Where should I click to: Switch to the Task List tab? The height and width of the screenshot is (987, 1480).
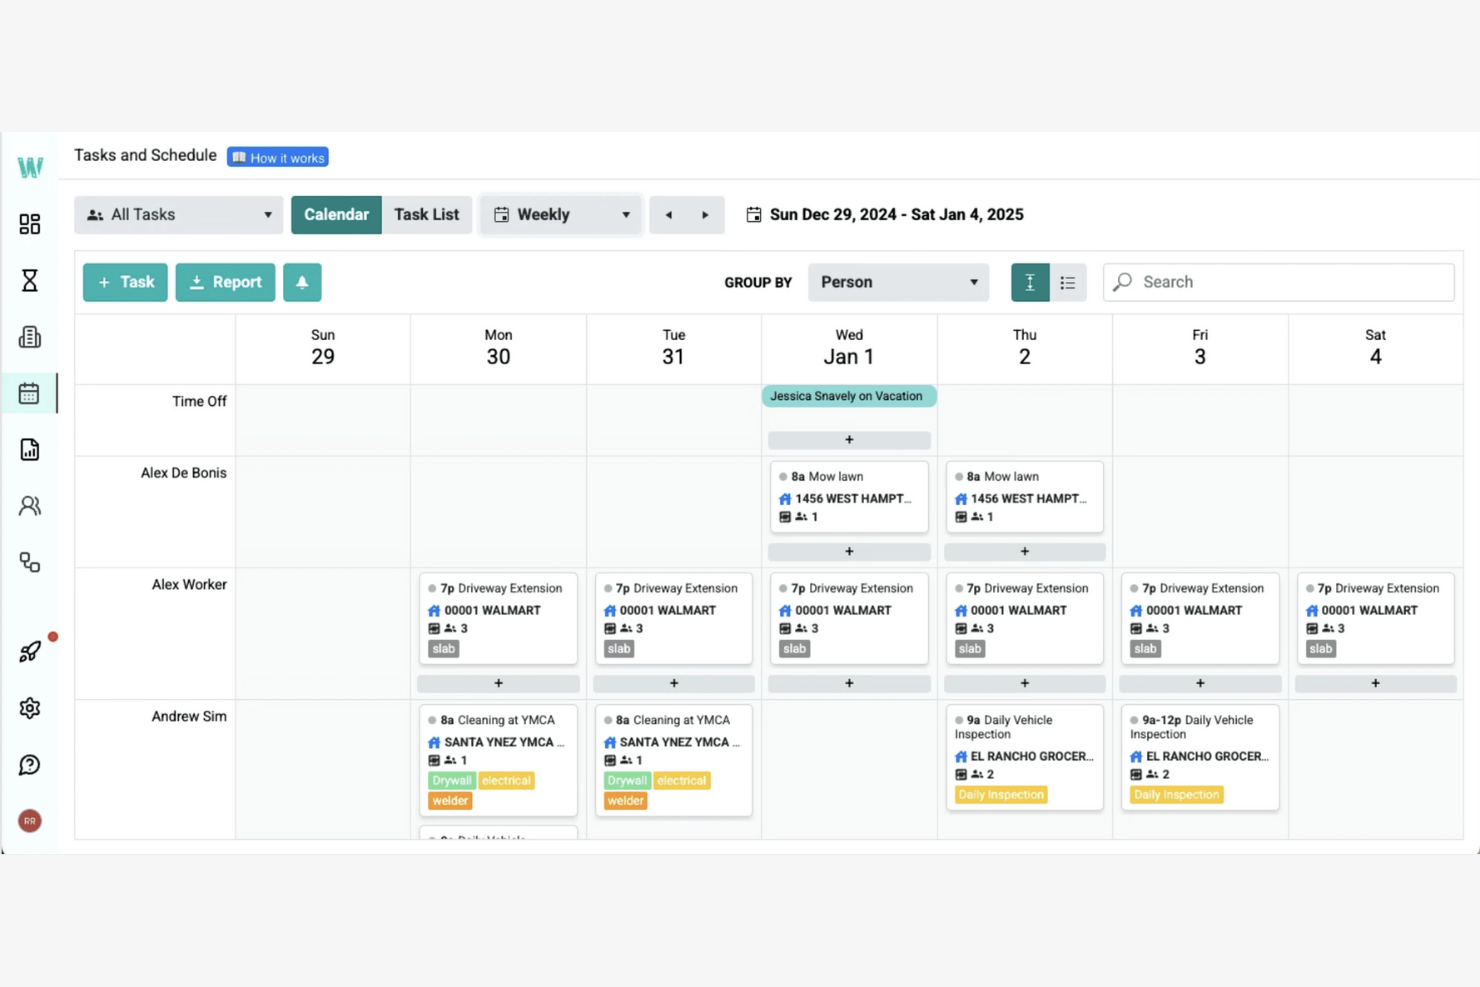[x=427, y=214]
